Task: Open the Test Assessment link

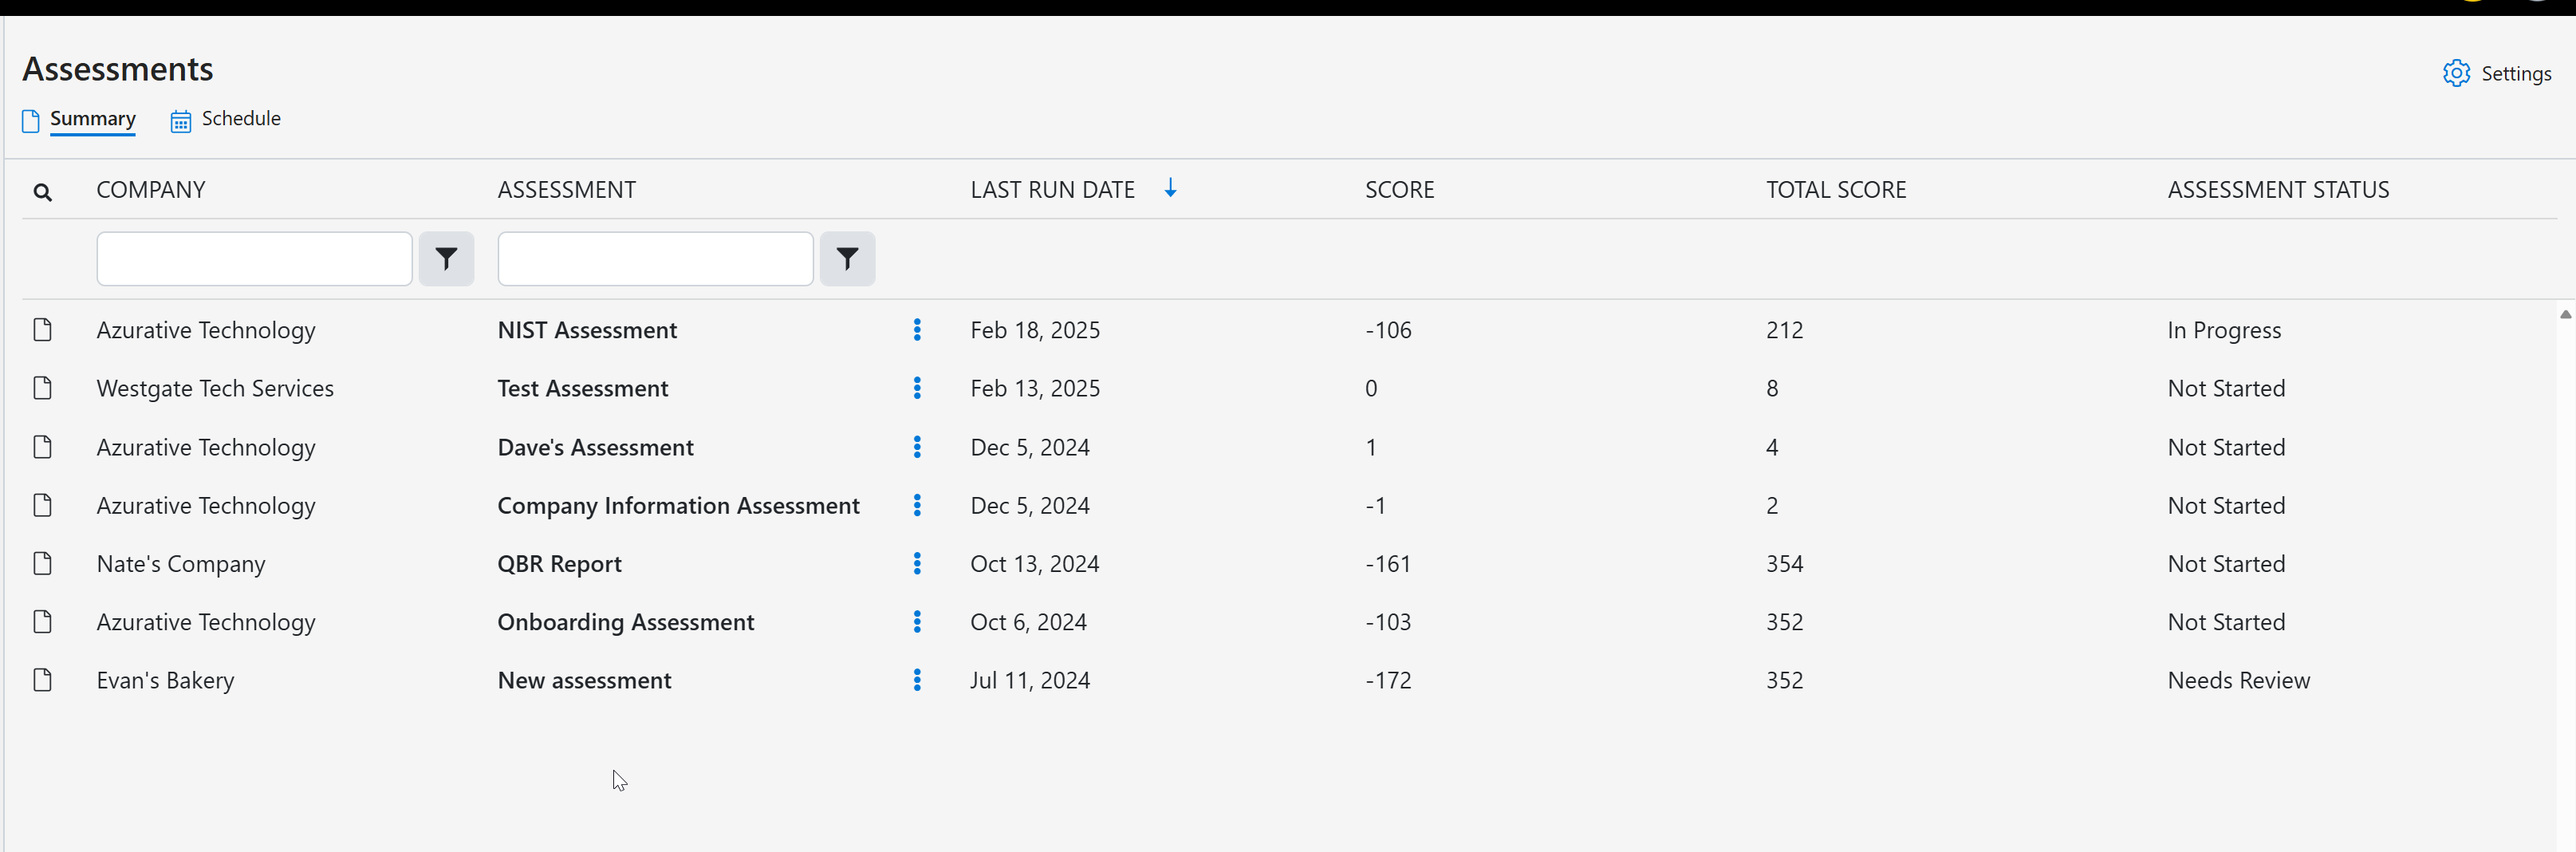Action: click(x=583, y=388)
